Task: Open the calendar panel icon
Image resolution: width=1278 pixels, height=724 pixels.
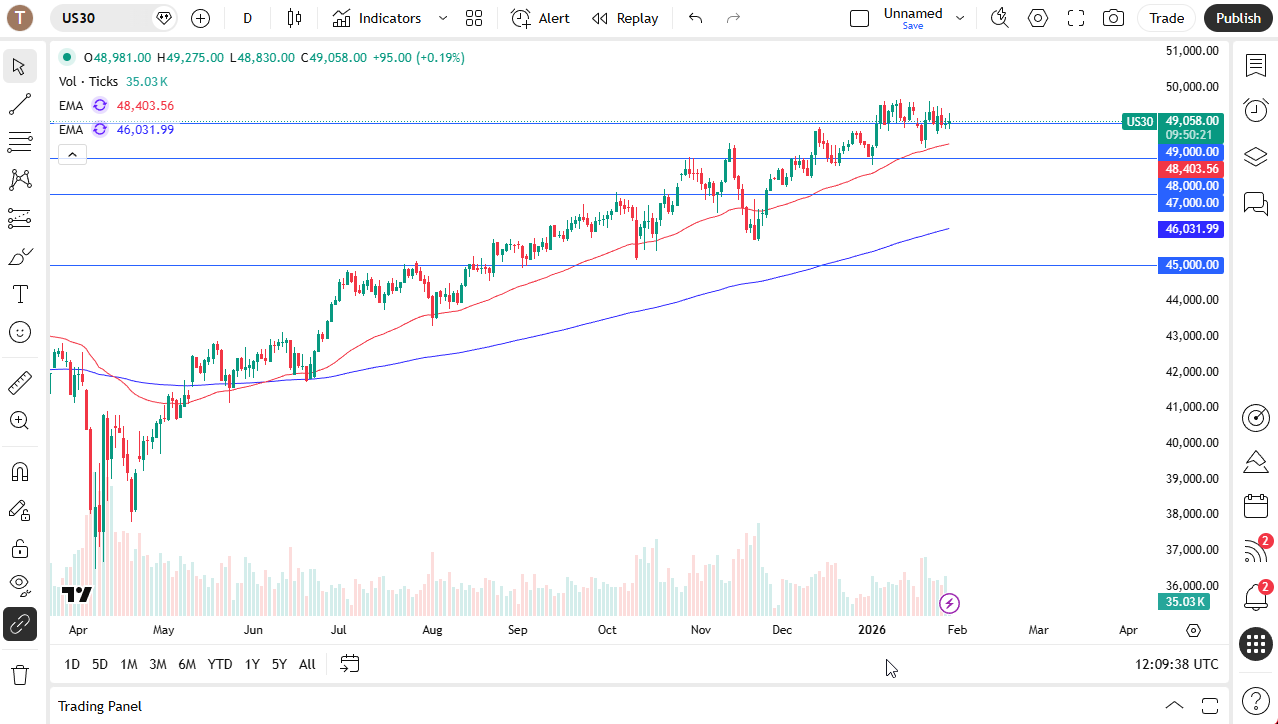Action: pyautogui.click(x=1256, y=506)
